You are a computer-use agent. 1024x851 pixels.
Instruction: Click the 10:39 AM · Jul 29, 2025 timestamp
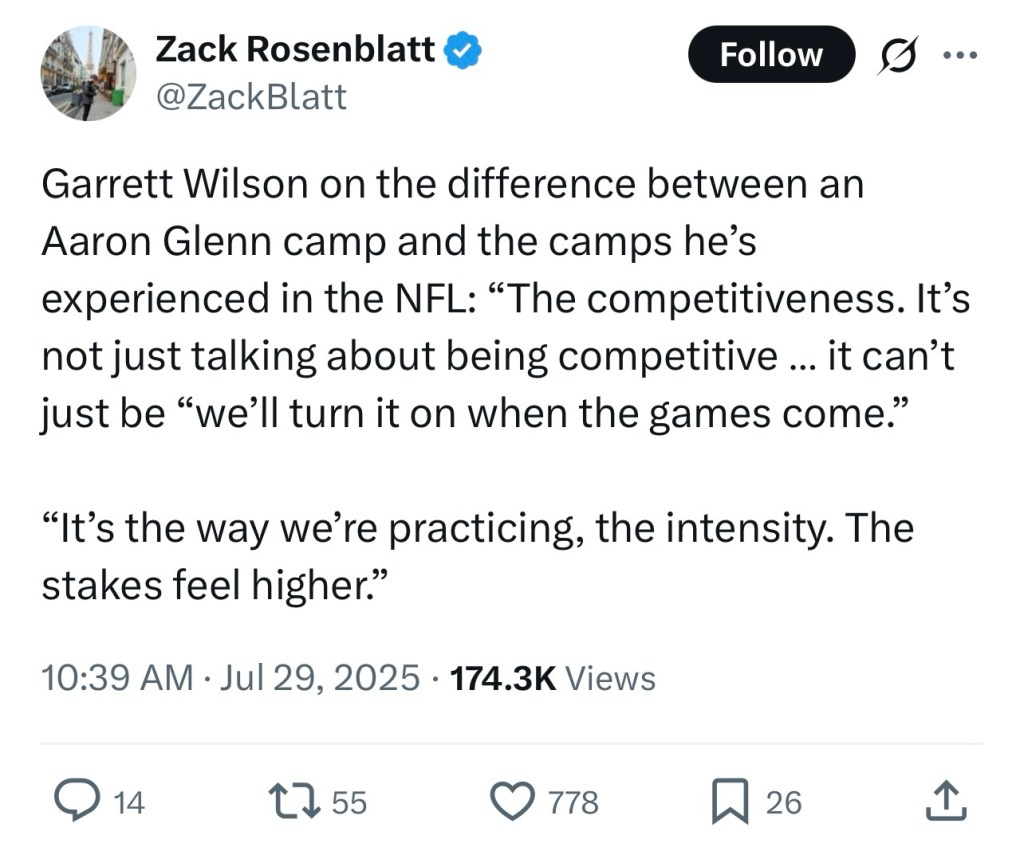(231, 678)
